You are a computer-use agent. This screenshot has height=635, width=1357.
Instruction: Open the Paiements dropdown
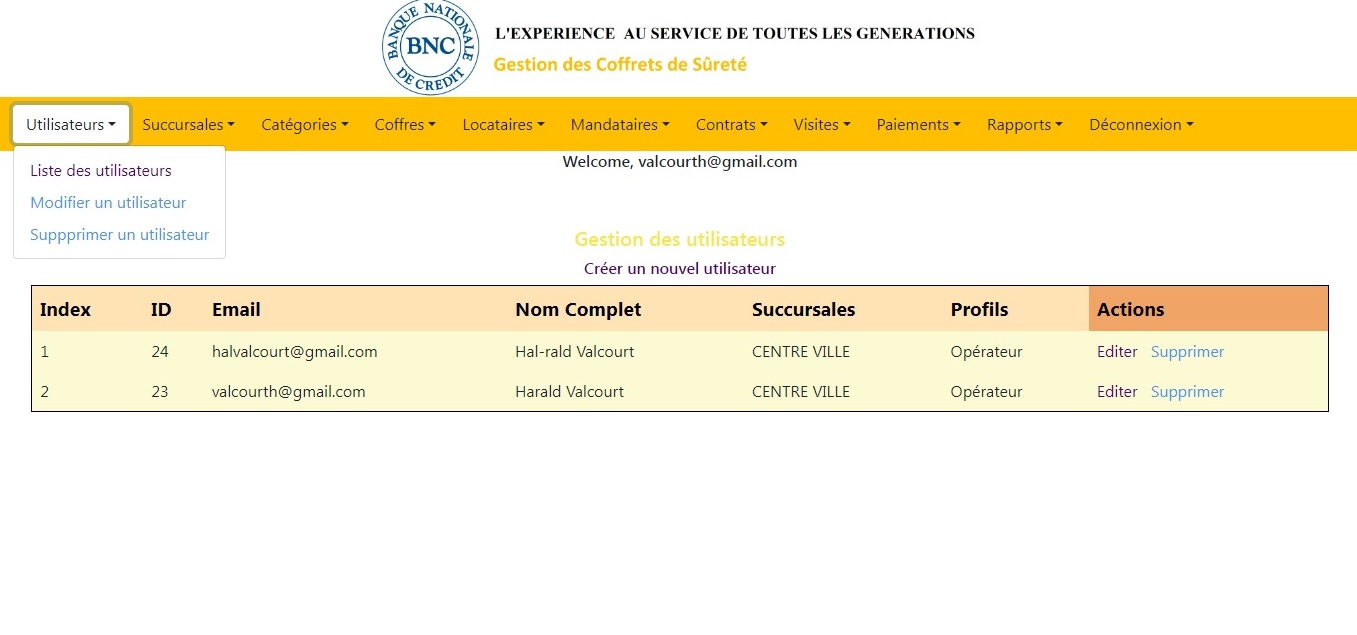pyautogui.click(x=918, y=125)
